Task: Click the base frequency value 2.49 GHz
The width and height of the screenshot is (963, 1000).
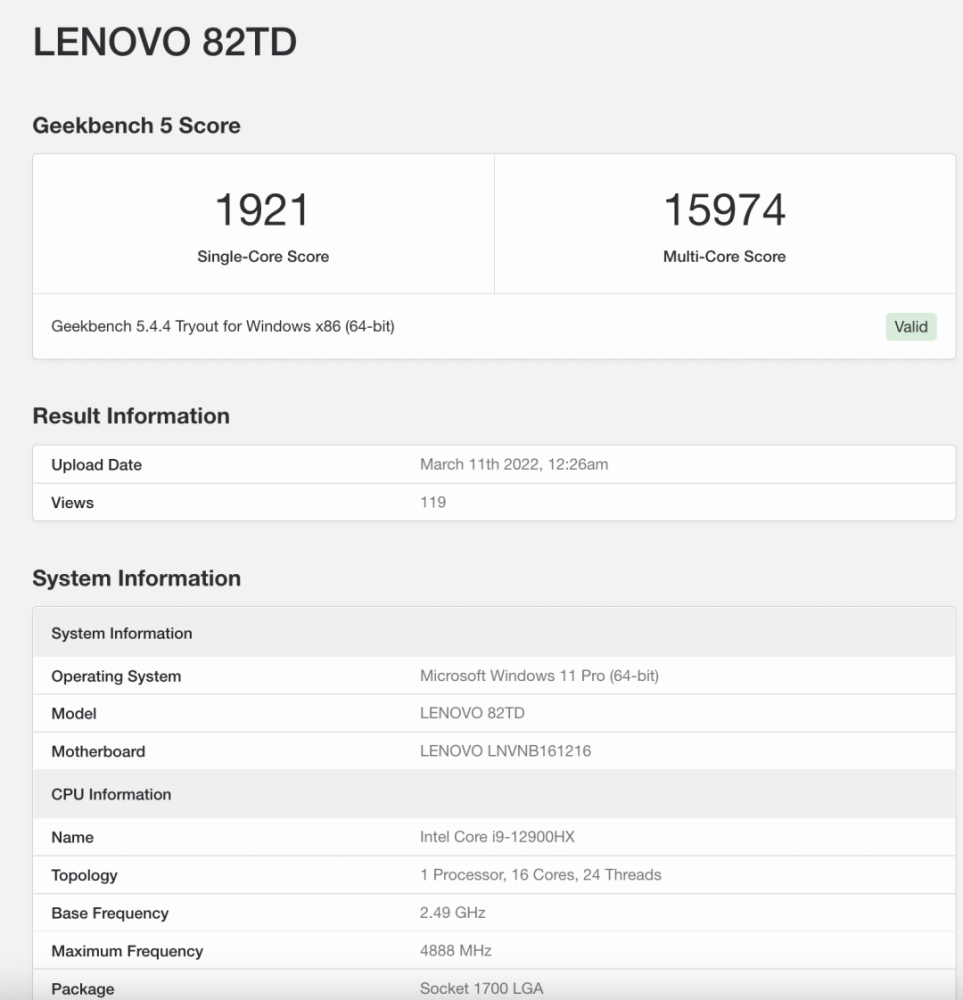Action: tap(452, 913)
